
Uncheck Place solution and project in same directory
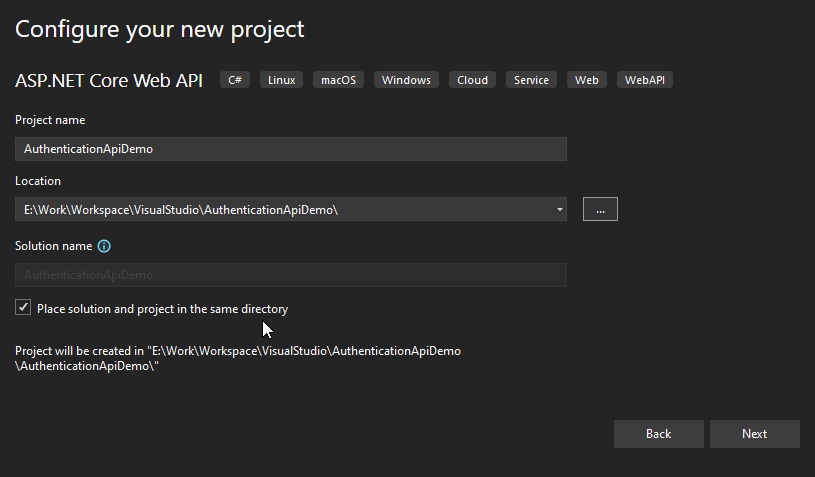tap(23, 308)
